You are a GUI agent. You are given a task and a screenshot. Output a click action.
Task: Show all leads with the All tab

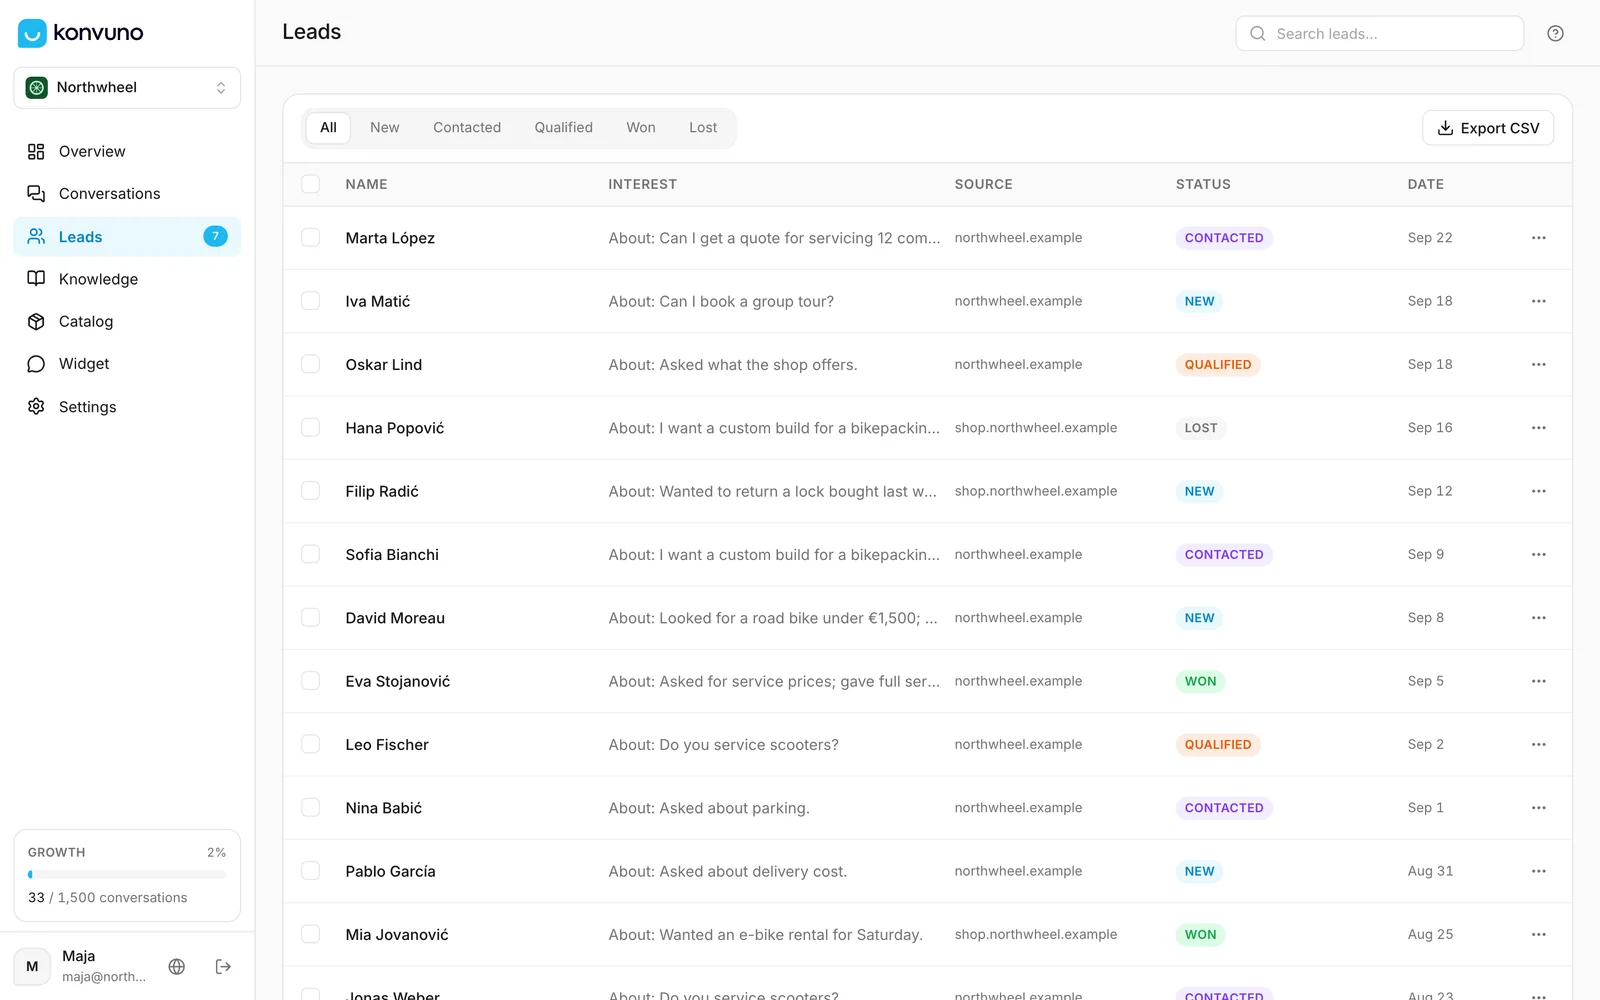click(x=328, y=128)
